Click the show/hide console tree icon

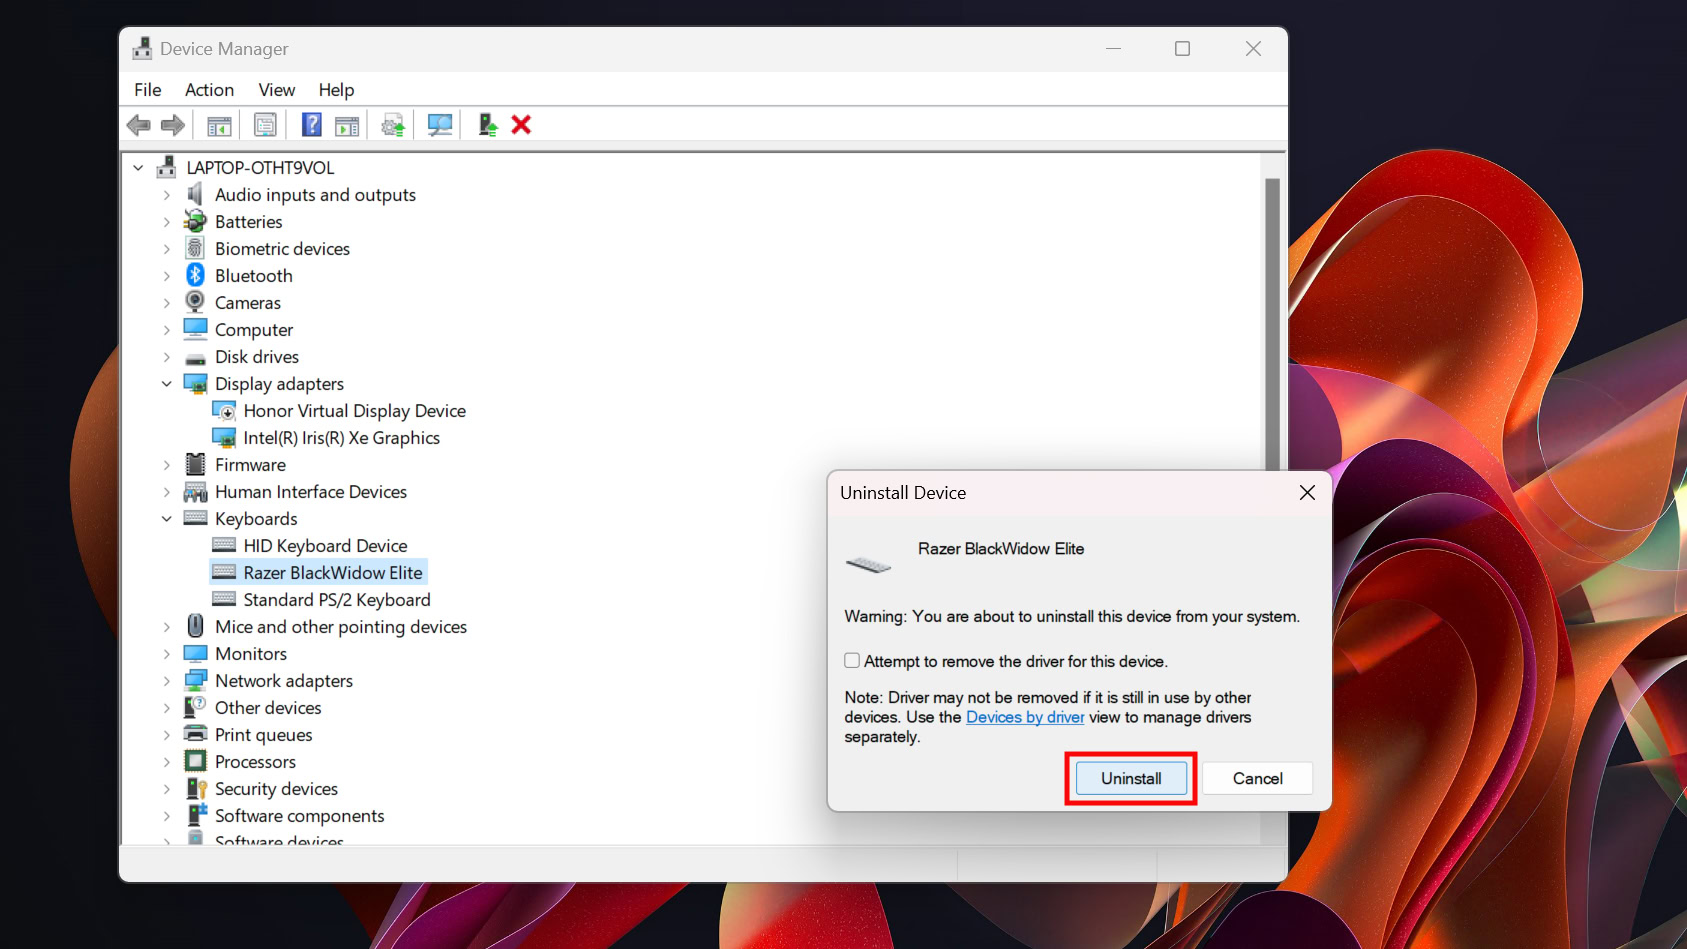pos(219,125)
